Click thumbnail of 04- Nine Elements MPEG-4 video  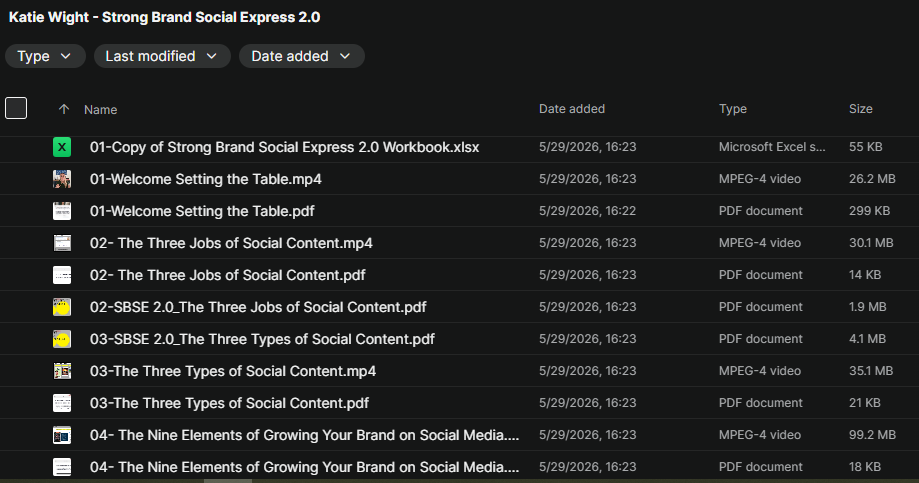pos(62,435)
